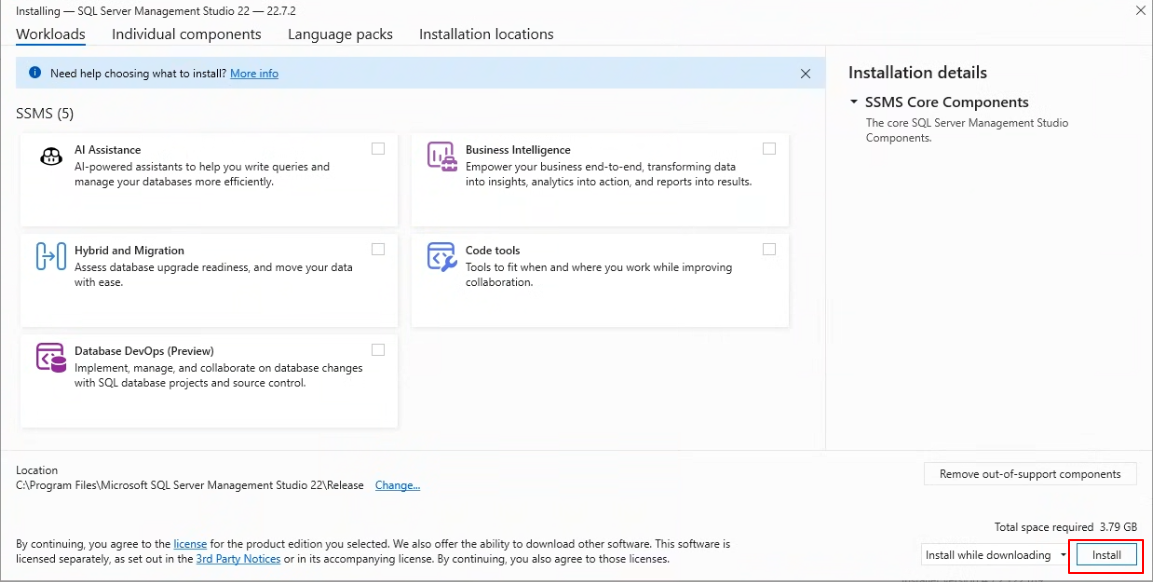The image size is (1153, 582).
Task: Click the AI Assistance title text
Action: point(107,149)
